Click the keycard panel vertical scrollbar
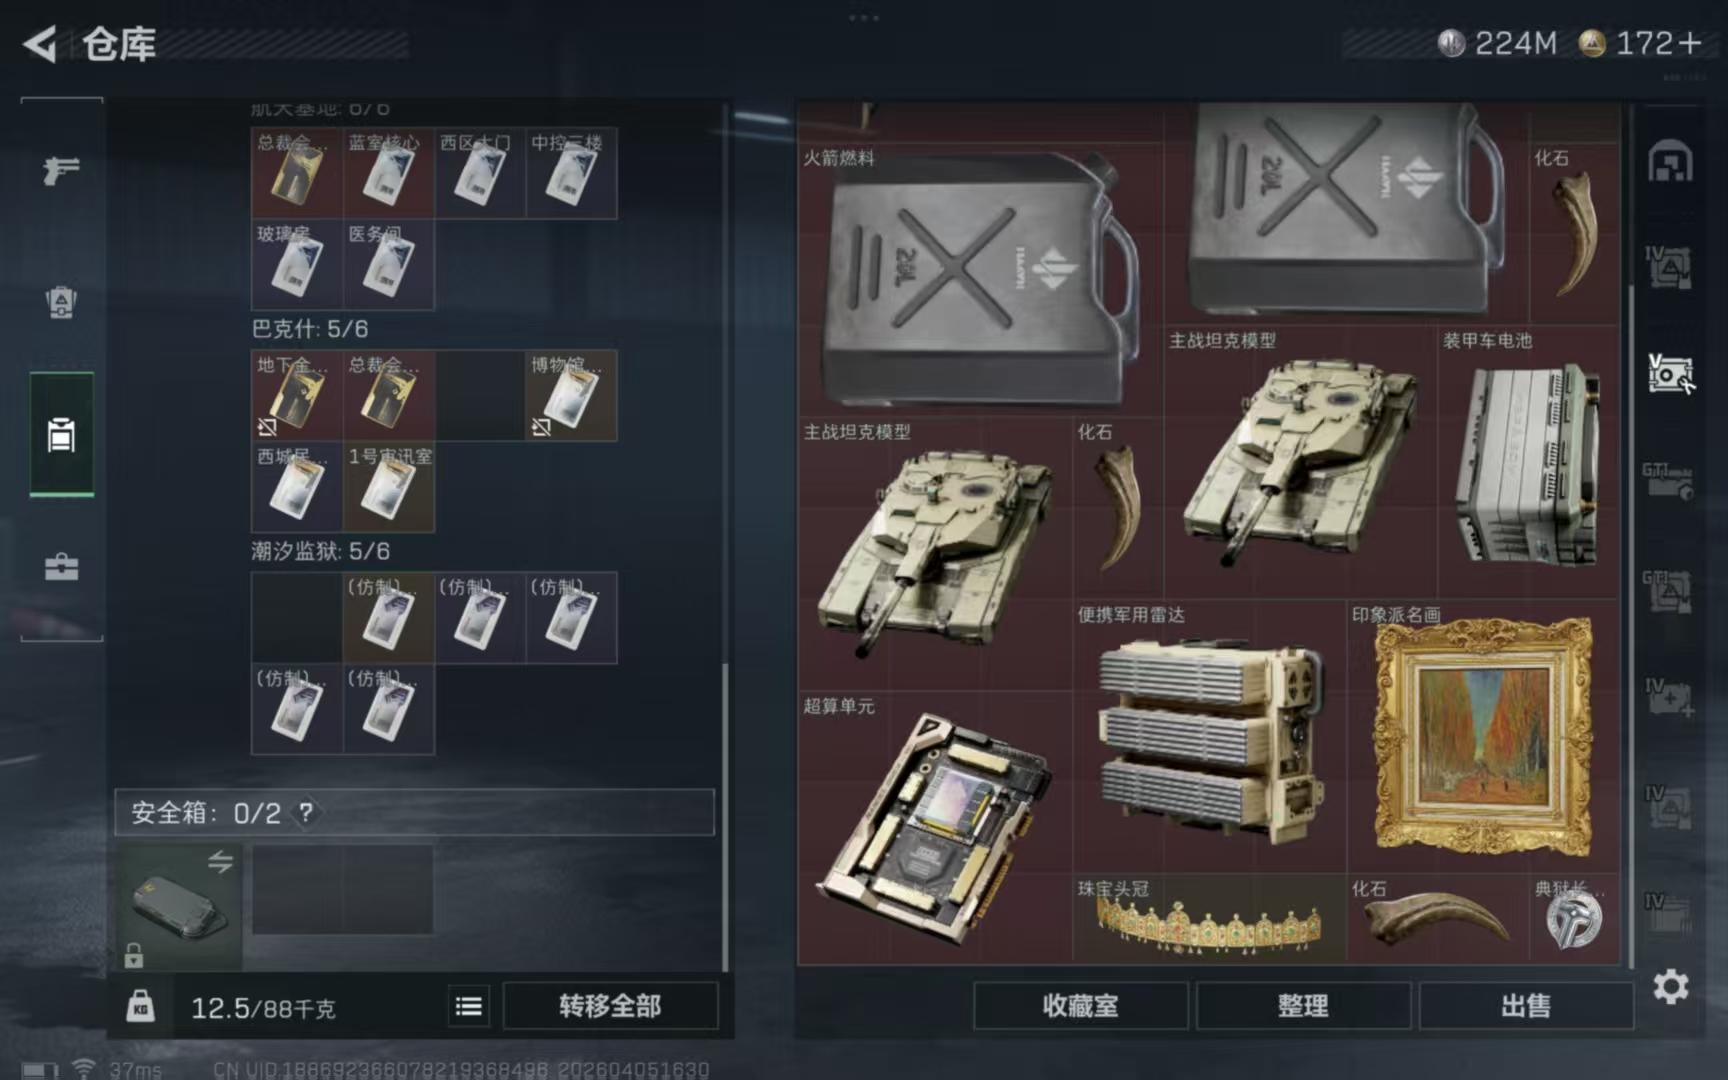The height and width of the screenshot is (1080, 1728). click(726, 816)
